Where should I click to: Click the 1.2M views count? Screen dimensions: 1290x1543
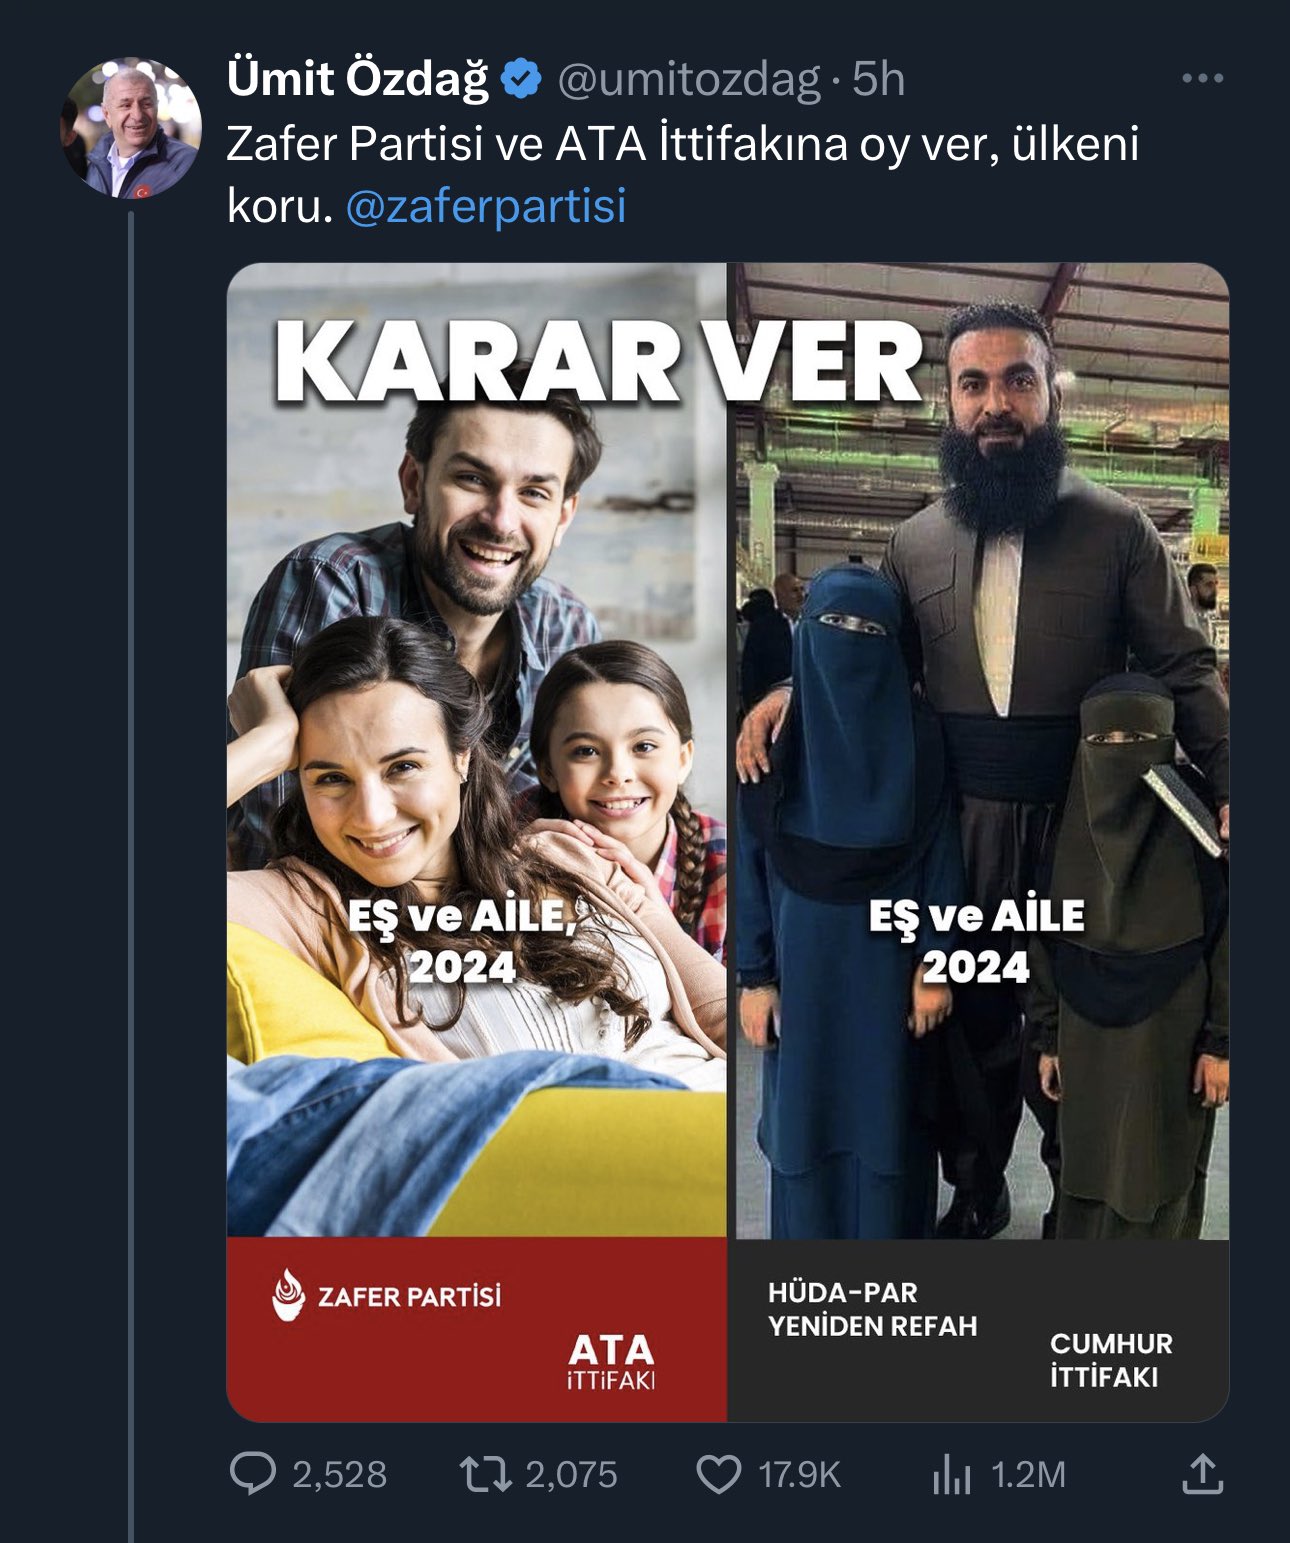coord(1028,1475)
